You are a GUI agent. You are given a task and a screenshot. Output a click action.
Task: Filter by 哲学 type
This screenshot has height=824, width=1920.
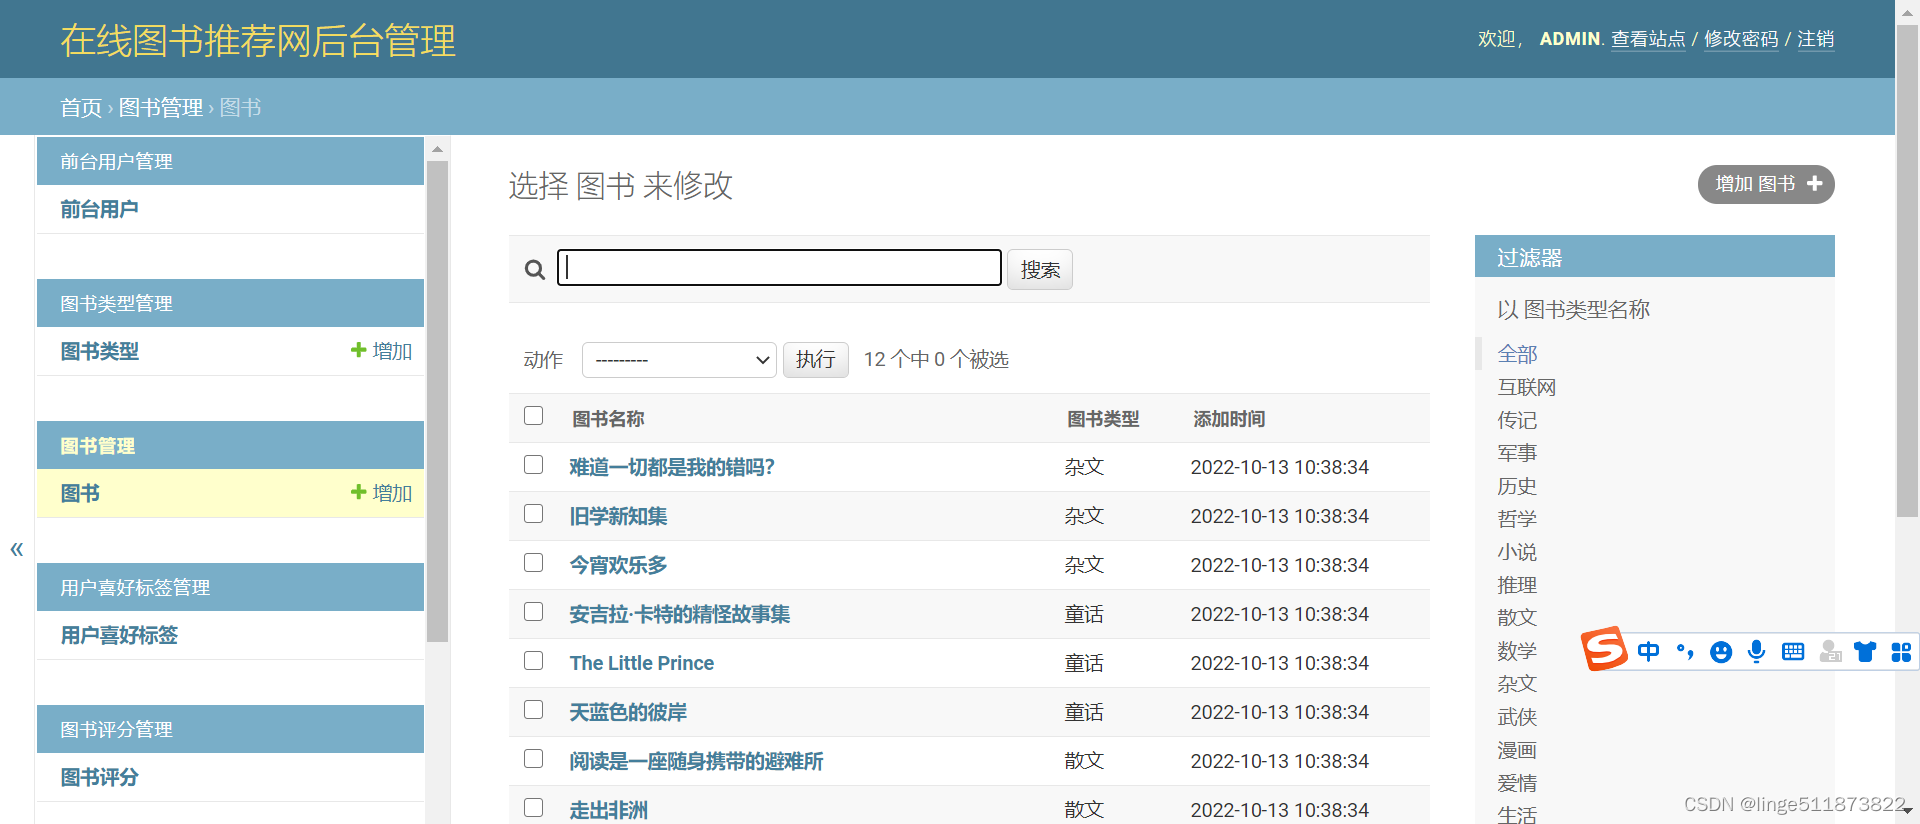click(x=1517, y=519)
